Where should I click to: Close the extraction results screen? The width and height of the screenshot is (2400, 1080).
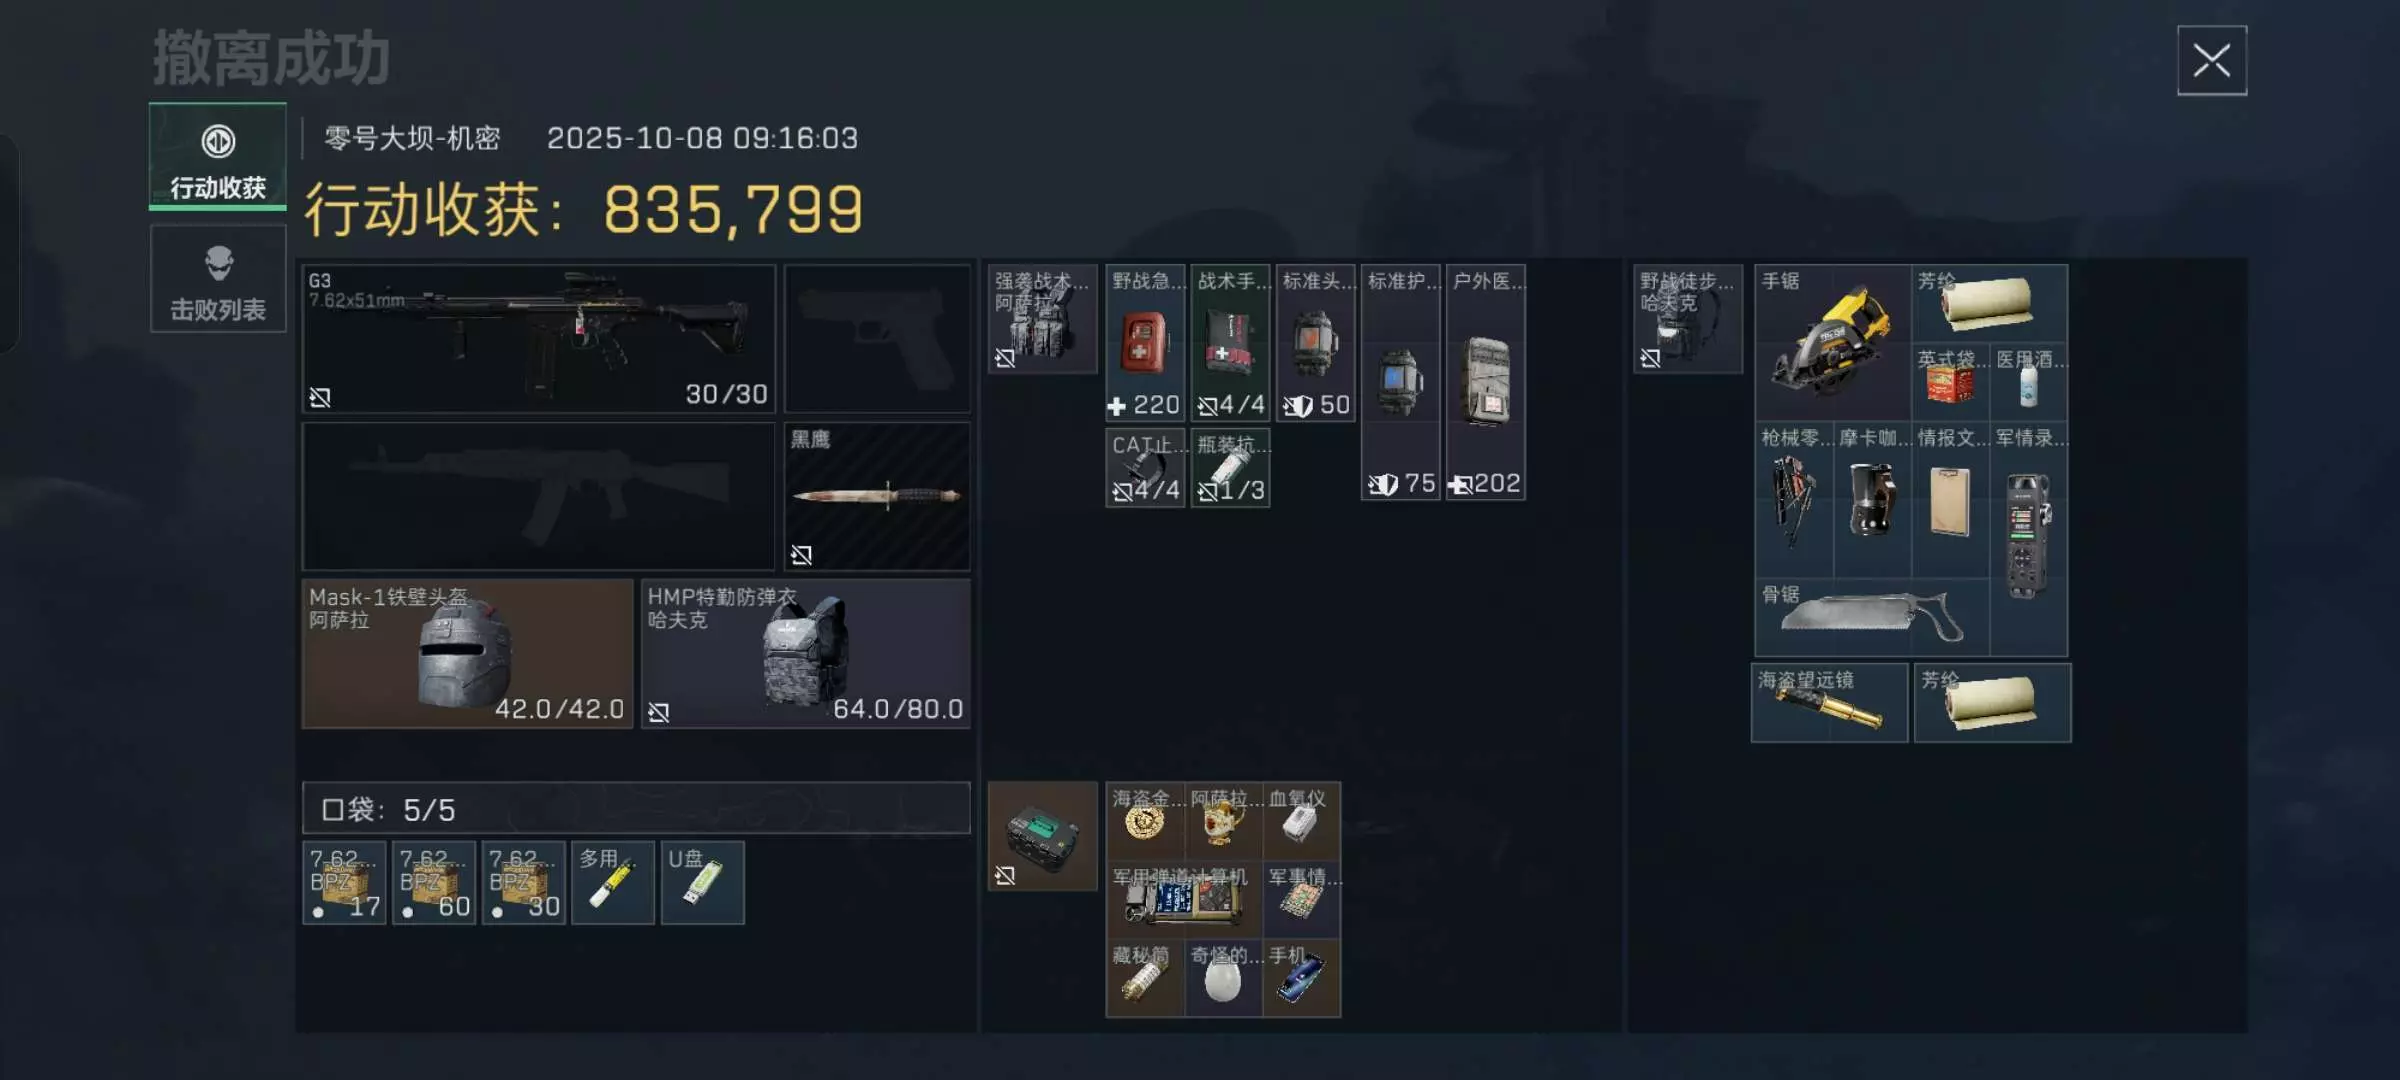click(x=2212, y=61)
